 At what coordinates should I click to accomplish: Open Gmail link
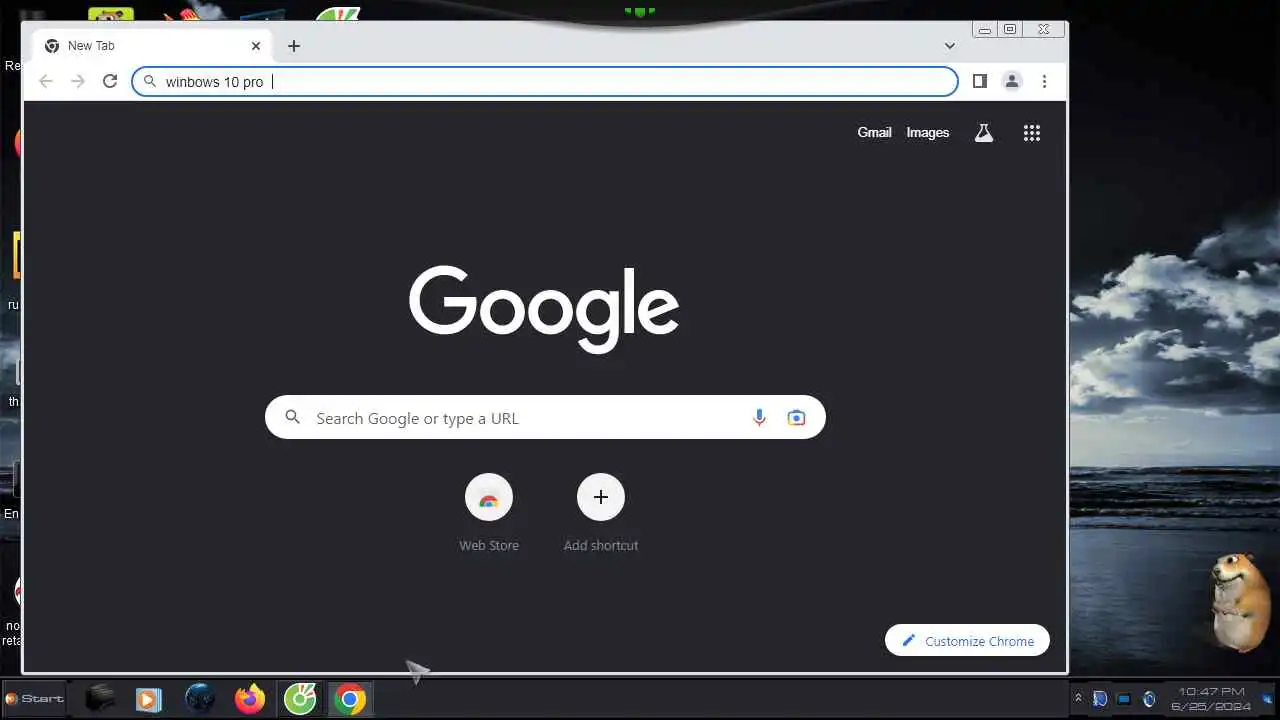(874, 132)
